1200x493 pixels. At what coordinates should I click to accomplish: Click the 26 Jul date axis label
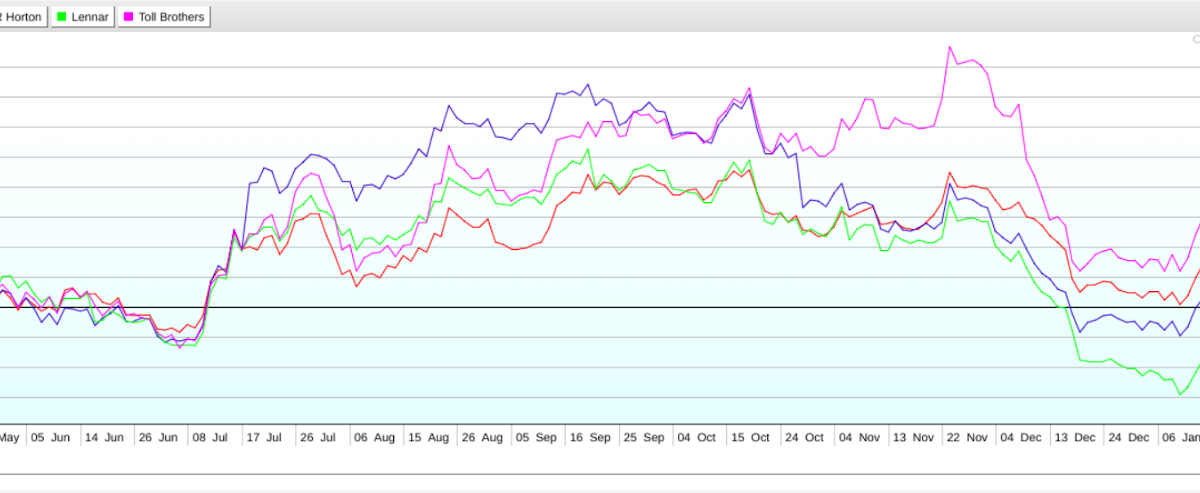[319, 437]
